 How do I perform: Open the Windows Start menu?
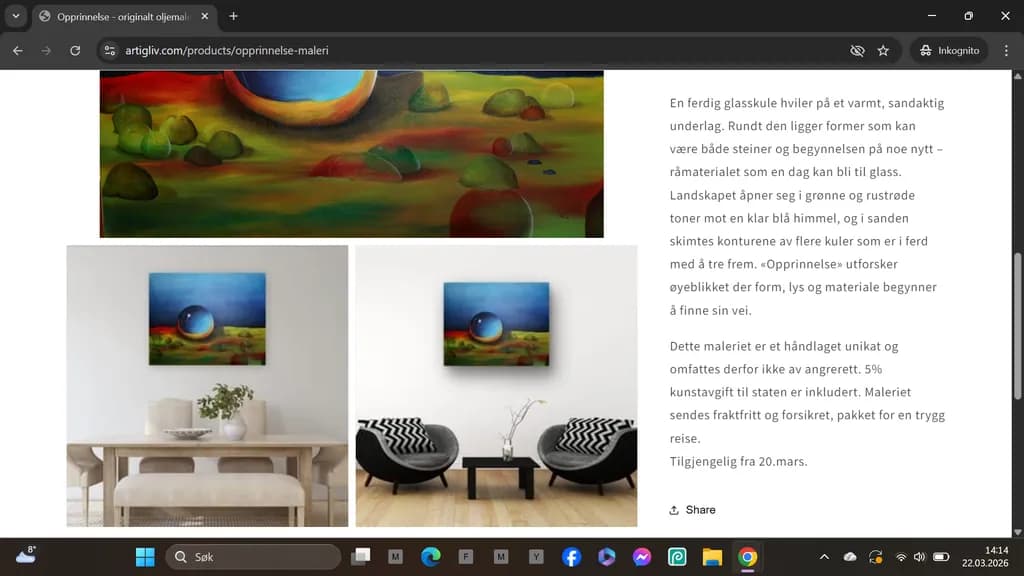[145, 557]
